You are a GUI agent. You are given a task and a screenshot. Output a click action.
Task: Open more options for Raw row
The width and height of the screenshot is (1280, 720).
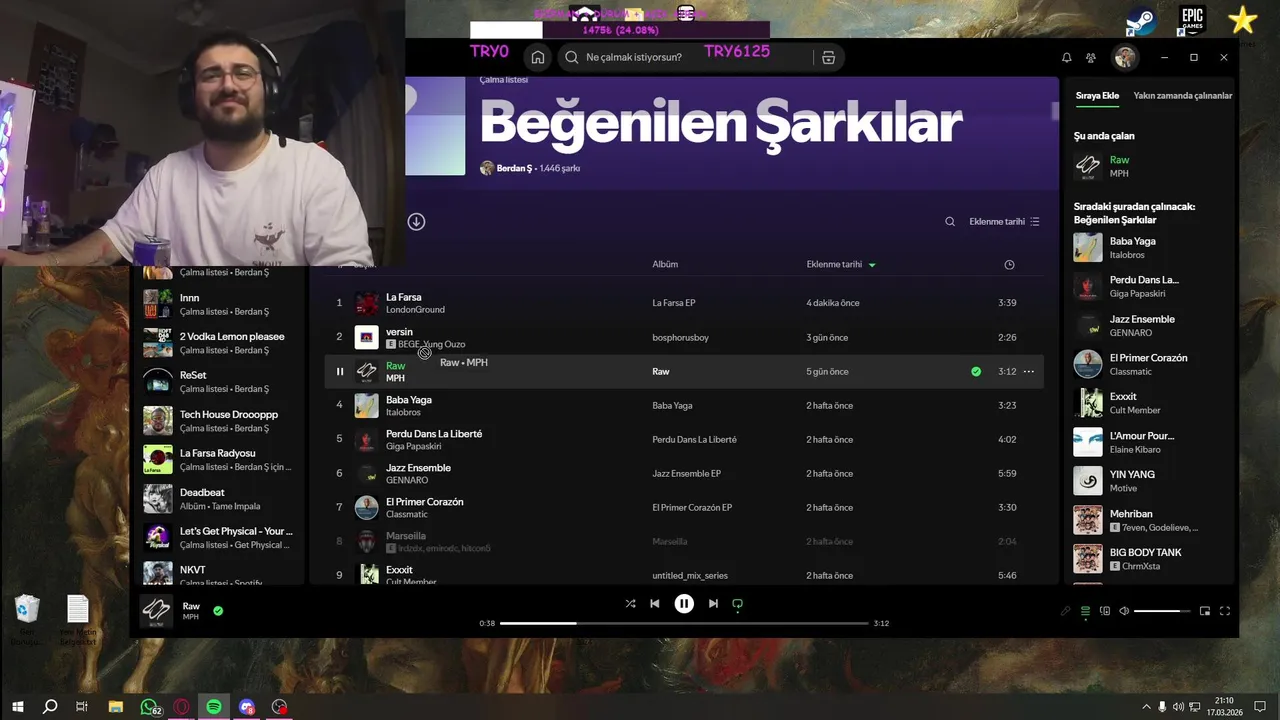(1028, 372)
